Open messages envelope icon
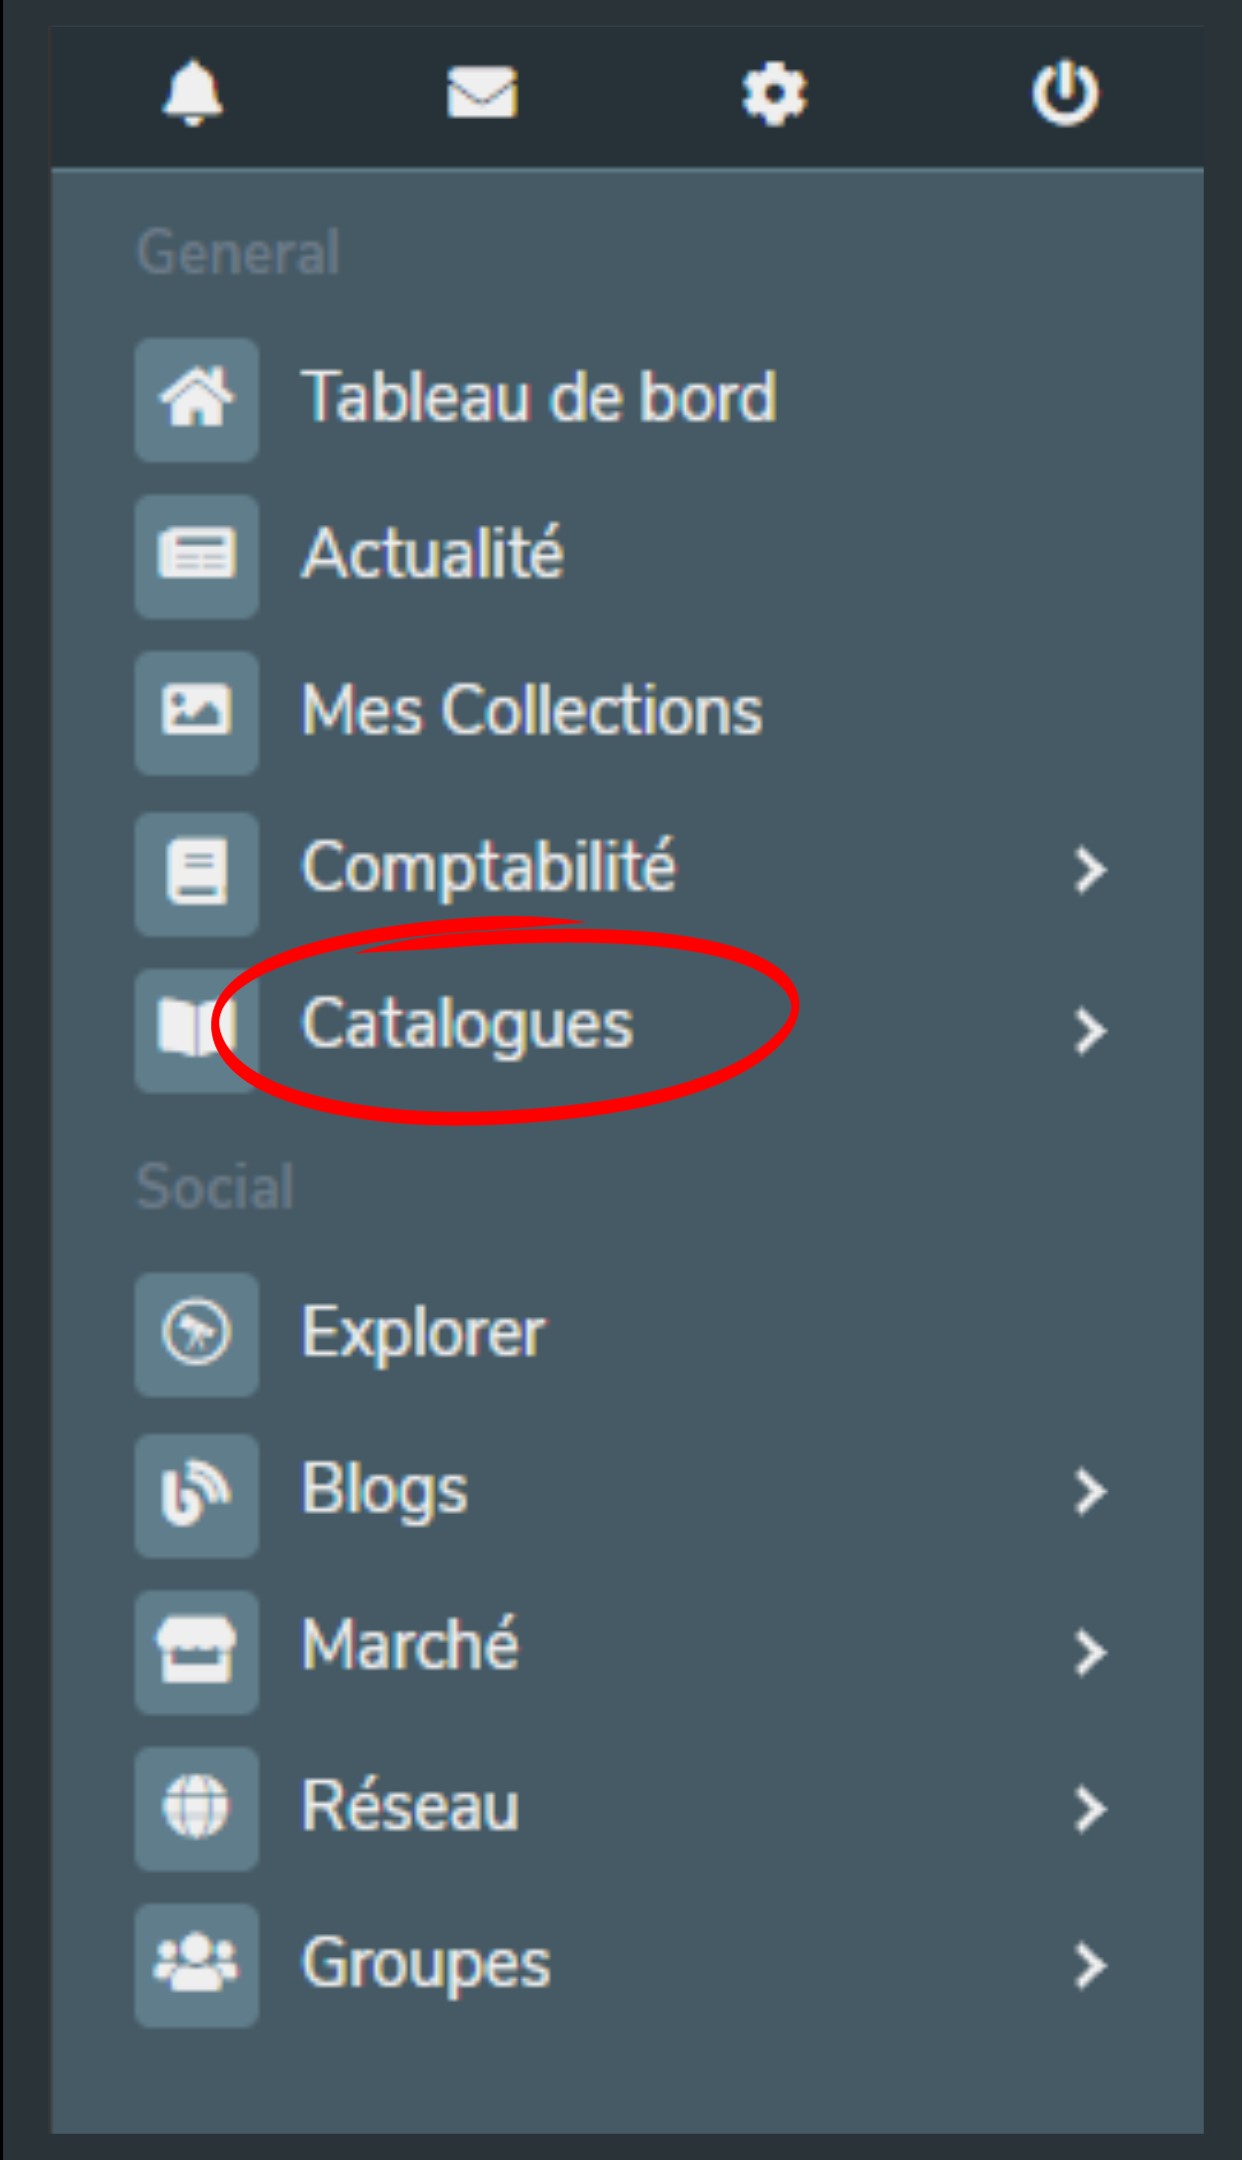Image resolution: width=1242 pixels, height=2160 pixels. pyautogui.click(x=482, y=93)
